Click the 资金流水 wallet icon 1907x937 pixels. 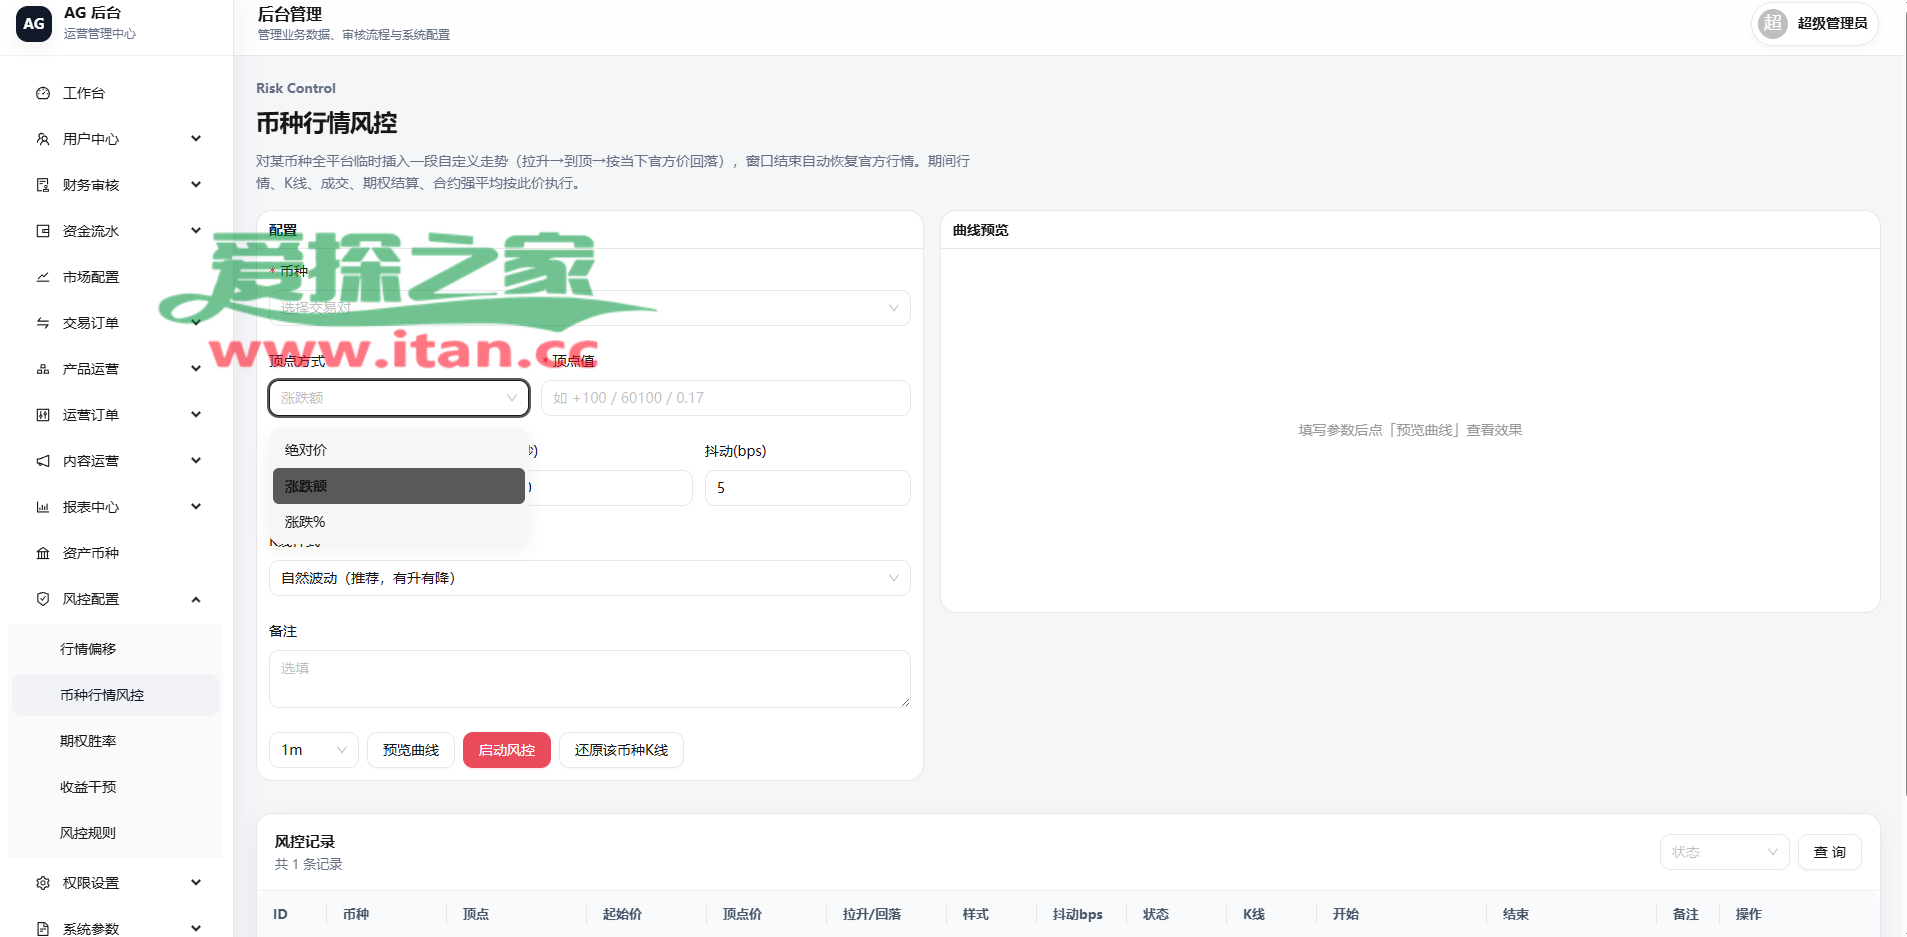pyautogui.click(x=43, y=231)
